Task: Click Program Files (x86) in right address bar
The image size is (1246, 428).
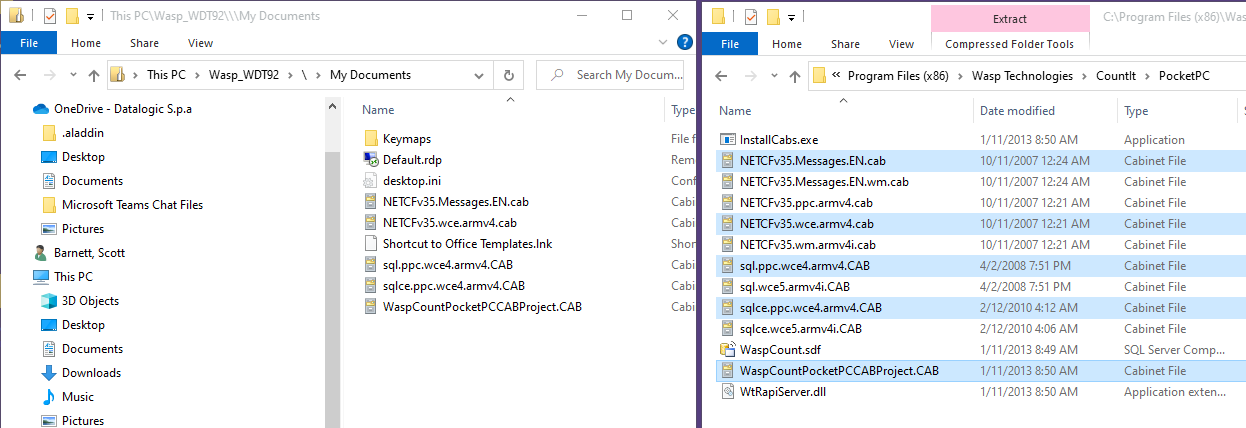Action: click(x=897, y=75)
